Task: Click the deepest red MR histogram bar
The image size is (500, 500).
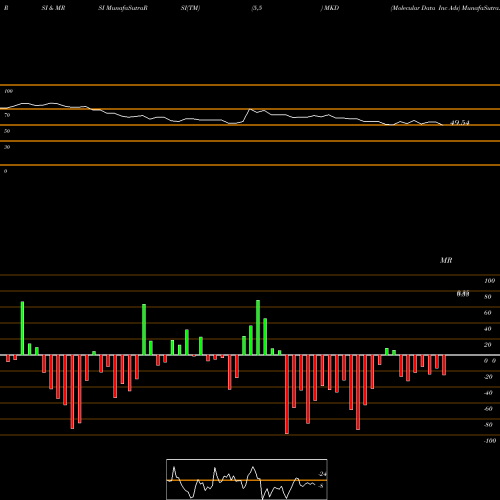Action: 287,394
